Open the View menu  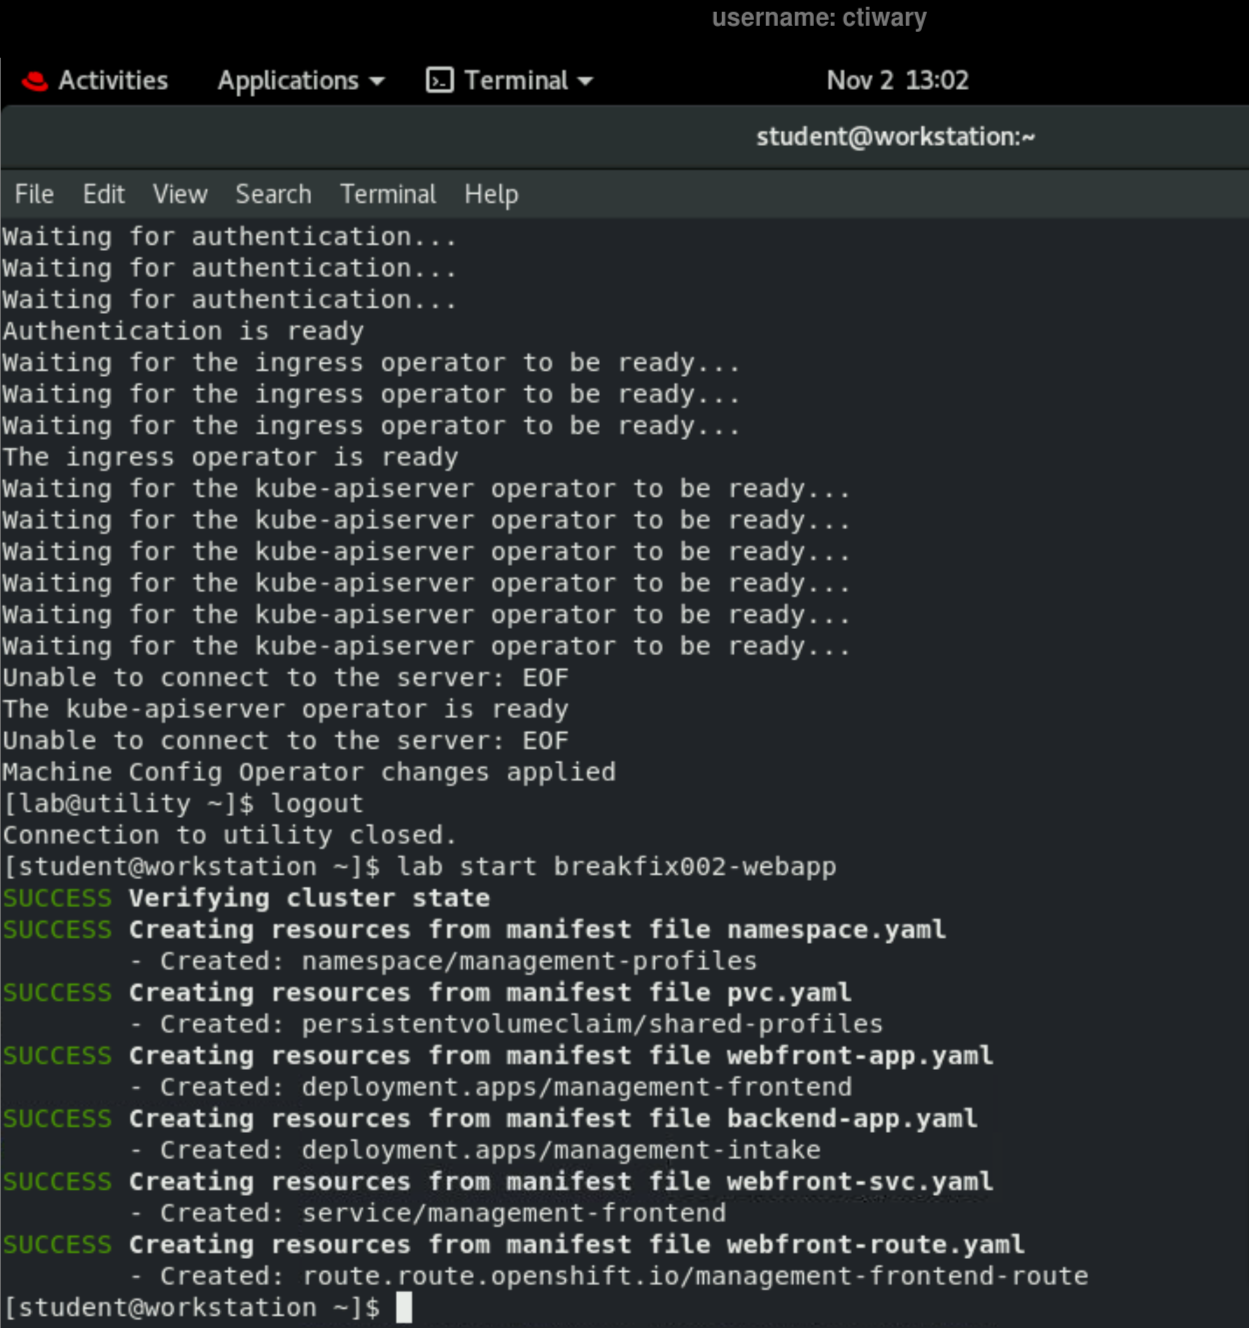click(x=179, y=194)
